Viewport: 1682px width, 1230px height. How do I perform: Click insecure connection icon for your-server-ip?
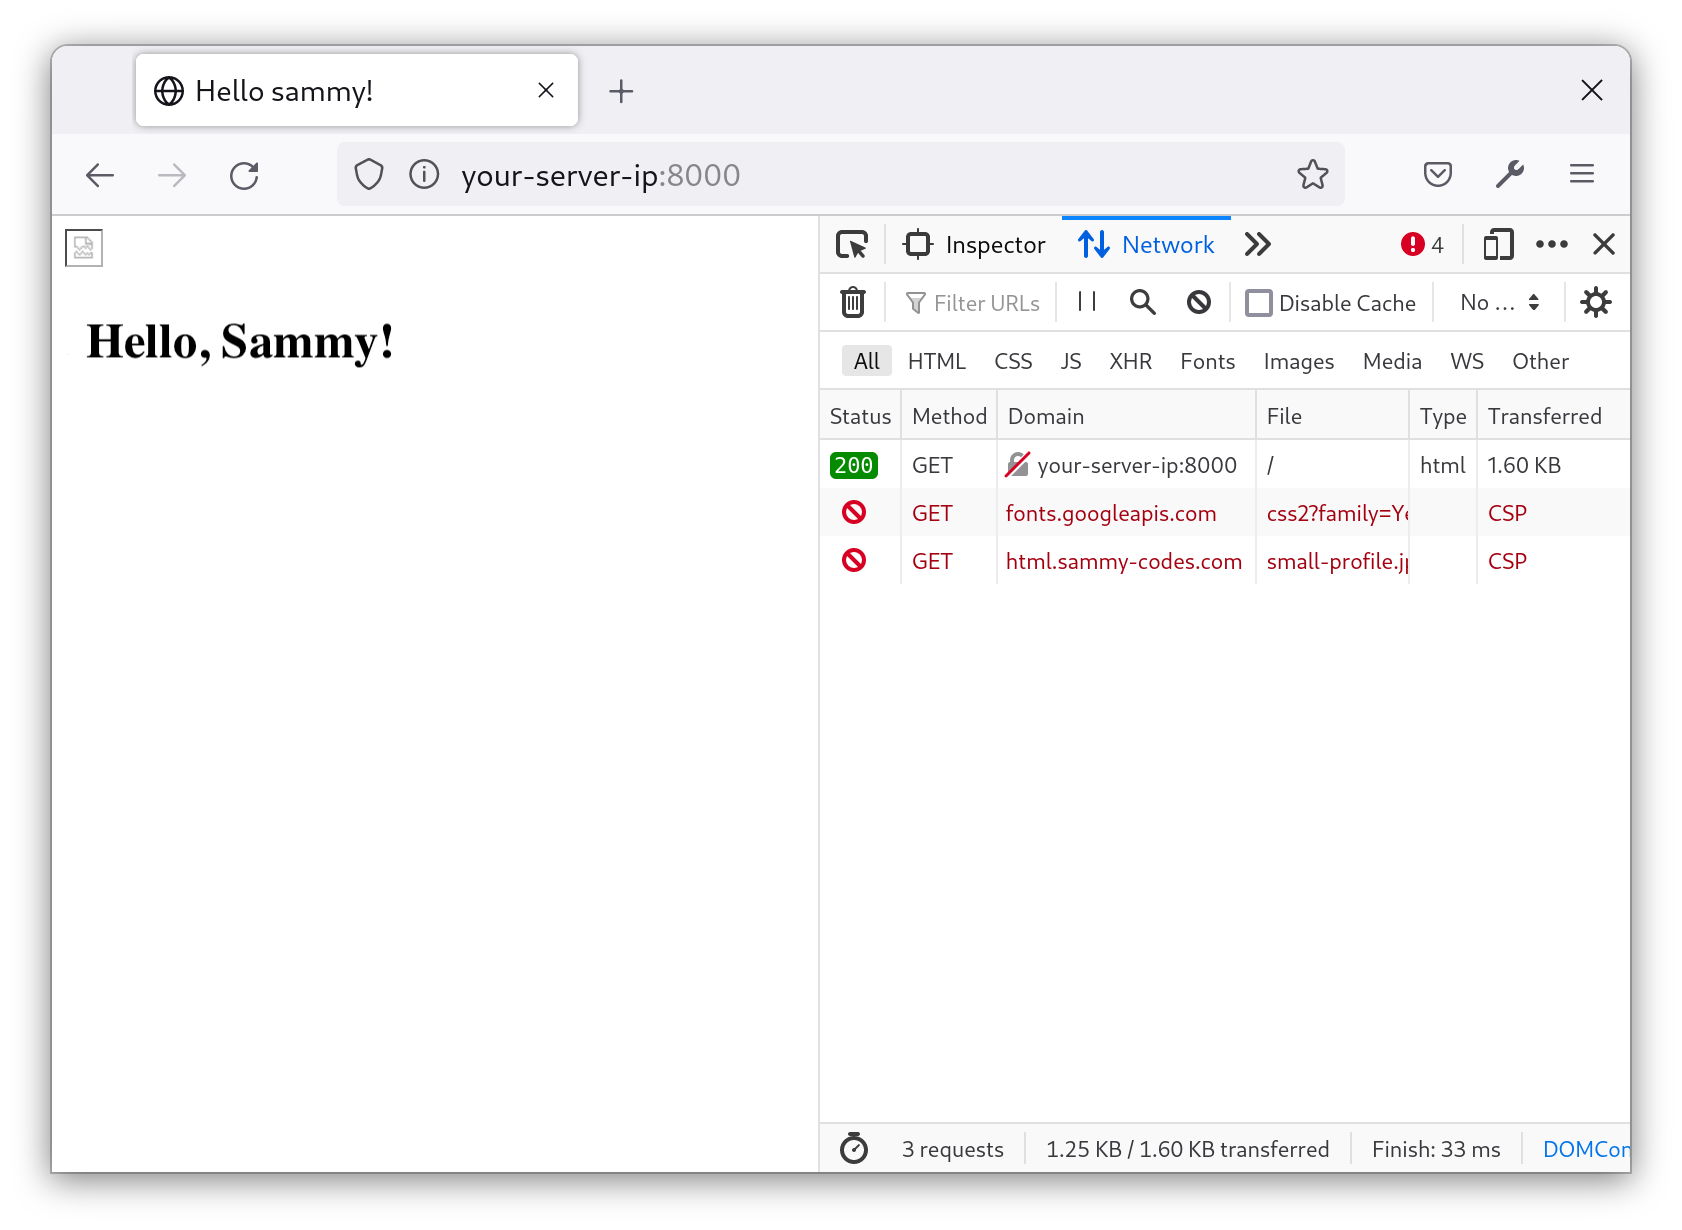click(1017, 465)
